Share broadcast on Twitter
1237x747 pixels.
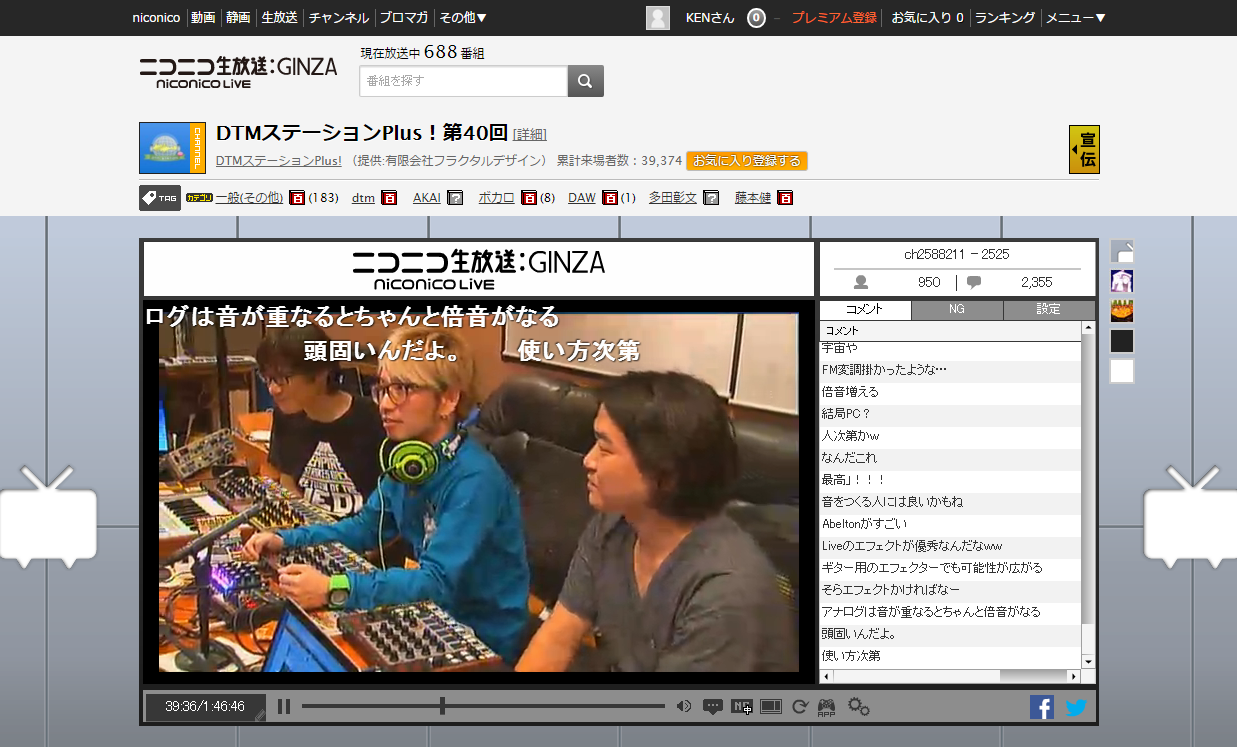coord(1076,707)
